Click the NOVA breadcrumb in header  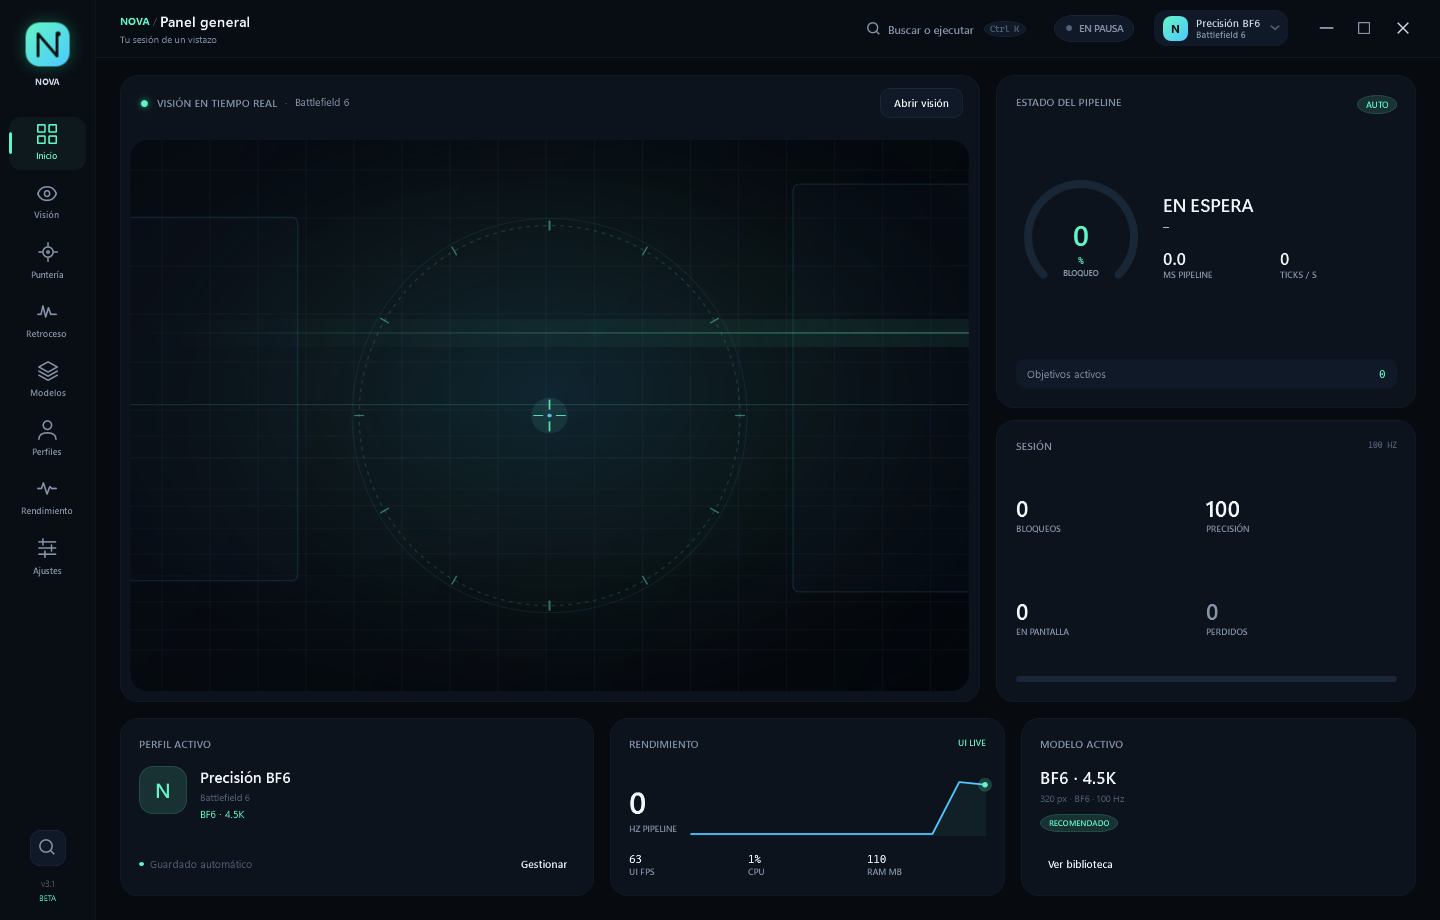coord(135,21)
